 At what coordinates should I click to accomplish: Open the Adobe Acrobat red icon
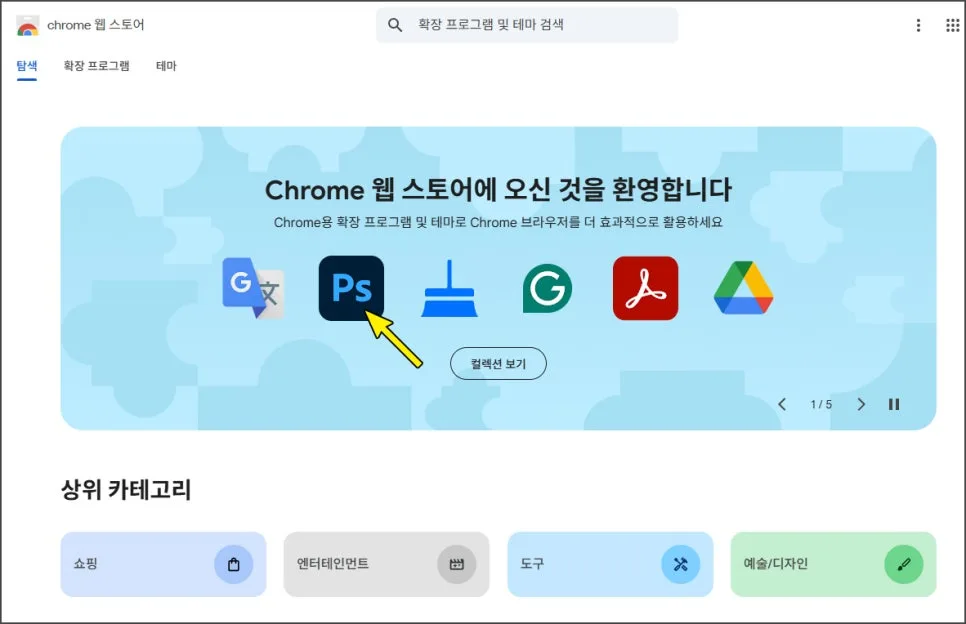(645, 288)
